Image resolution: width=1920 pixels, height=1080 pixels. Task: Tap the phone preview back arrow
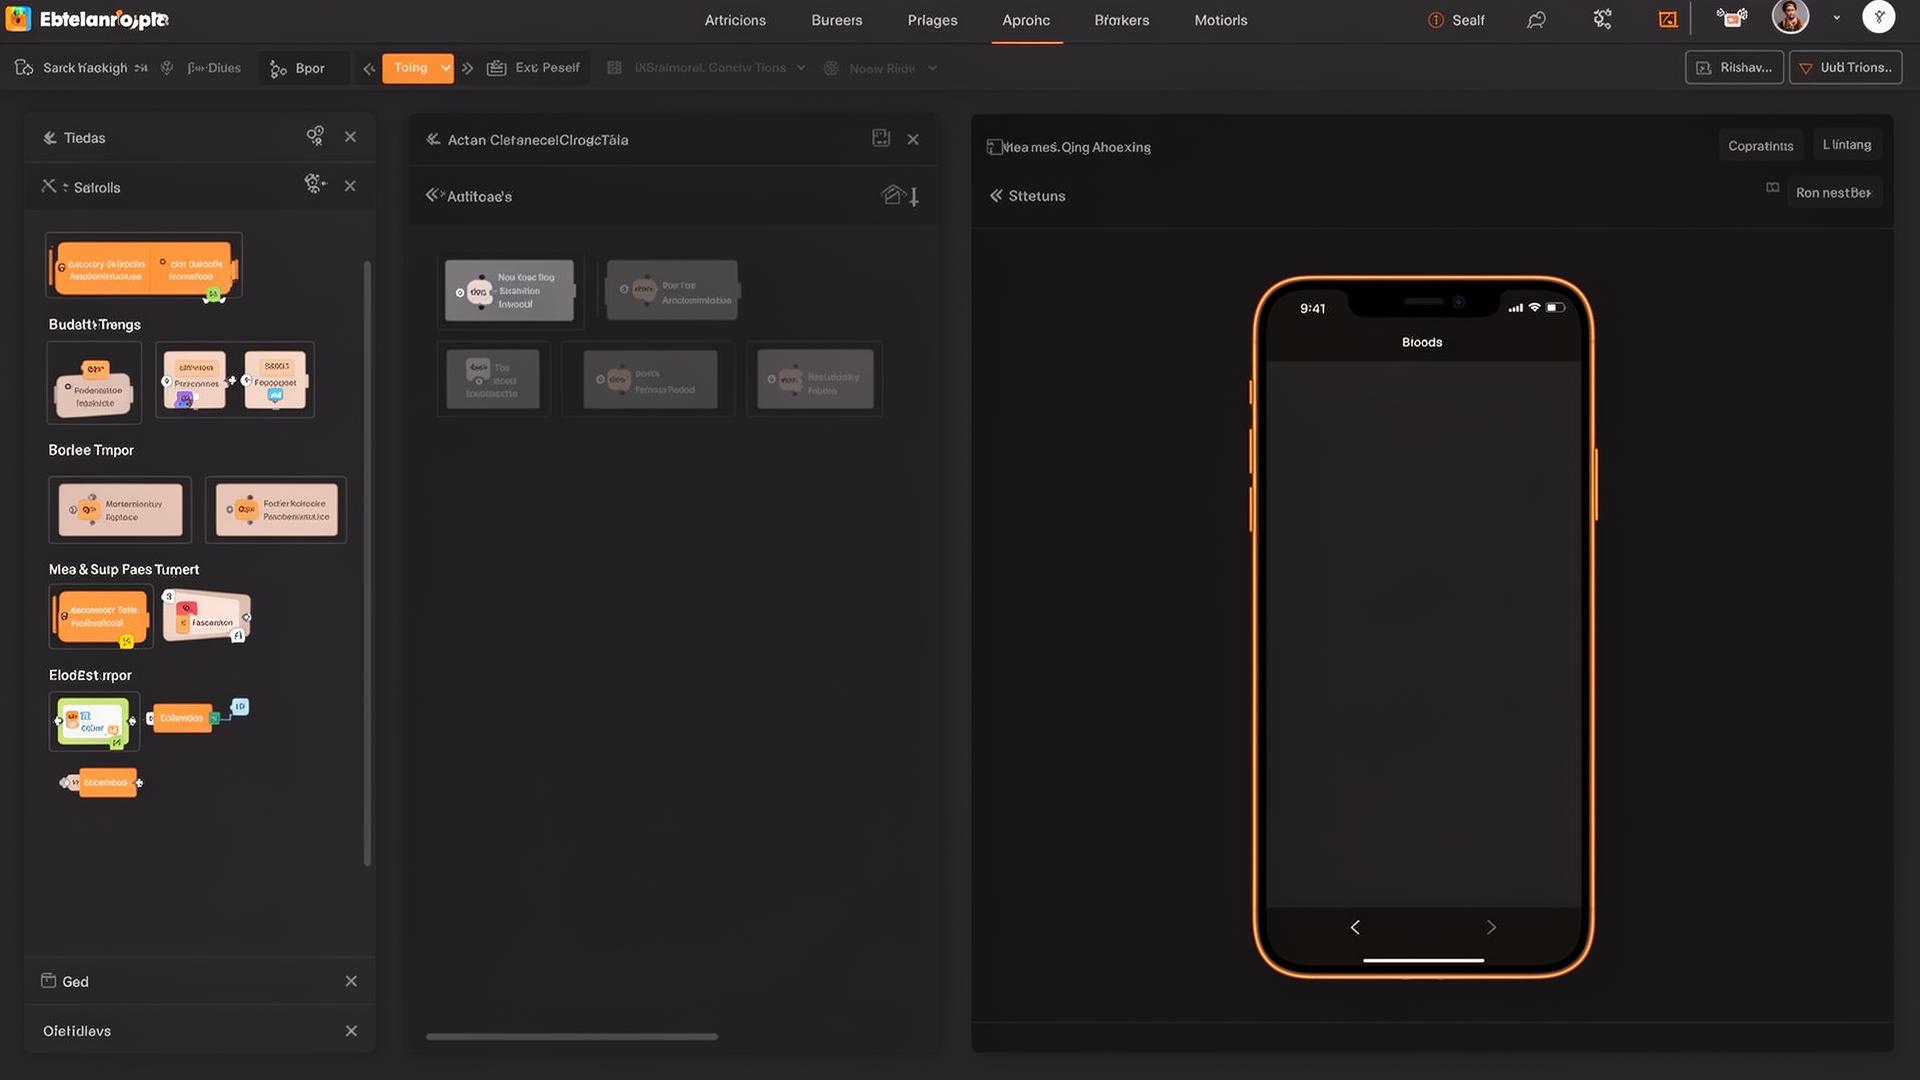tap(1355, 927)
